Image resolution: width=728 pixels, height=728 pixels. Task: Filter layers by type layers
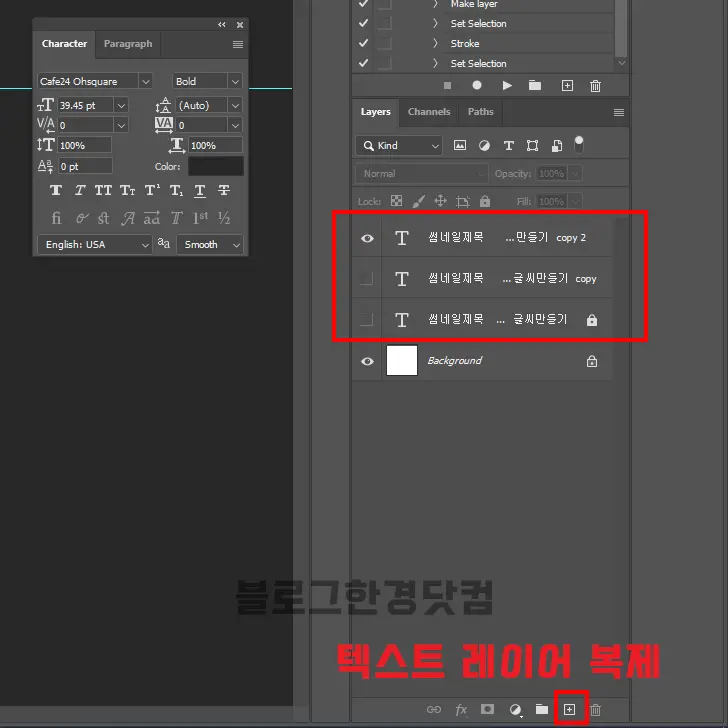click(x=509, y=146)
